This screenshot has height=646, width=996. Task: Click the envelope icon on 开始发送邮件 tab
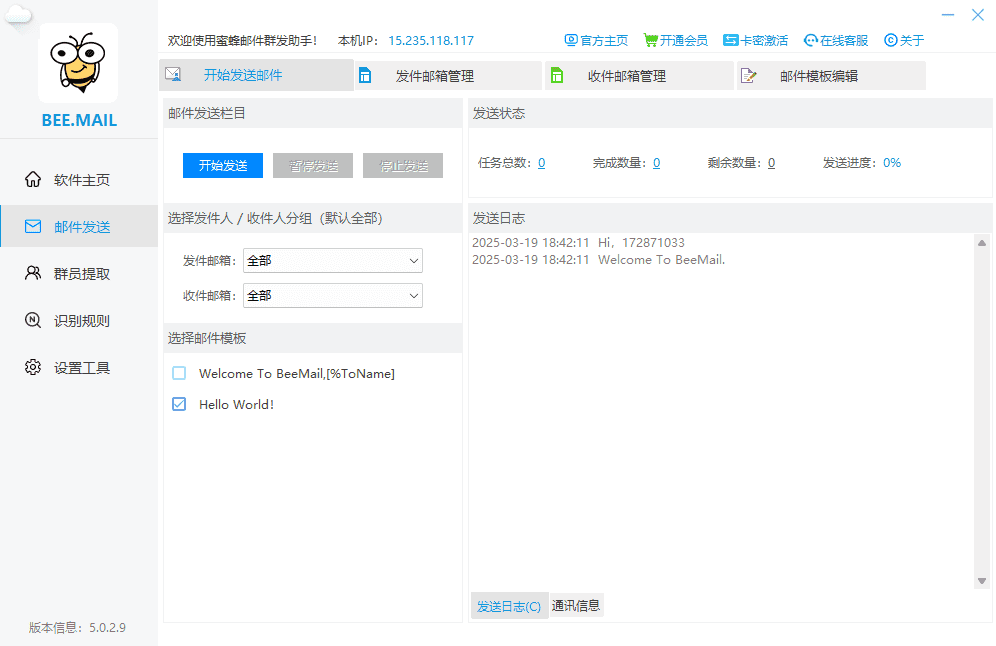(x=173, y=74)
